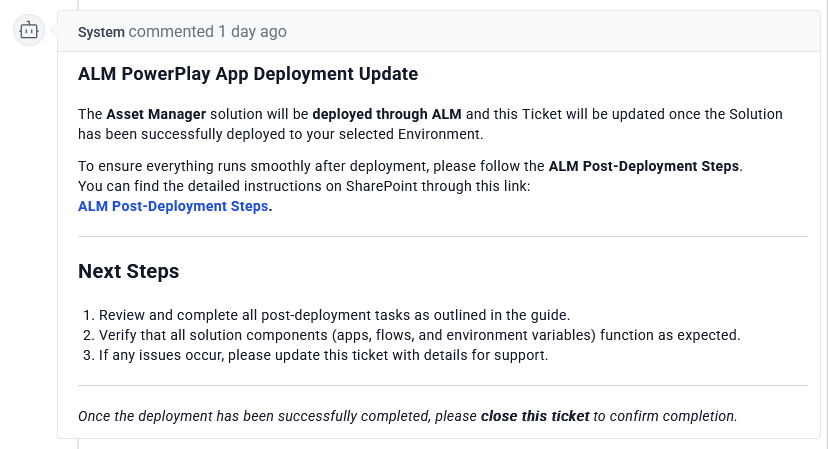Click the divider line above Next Steps
This screenshot has height=449, width=828.
click(x=442, y=237)
